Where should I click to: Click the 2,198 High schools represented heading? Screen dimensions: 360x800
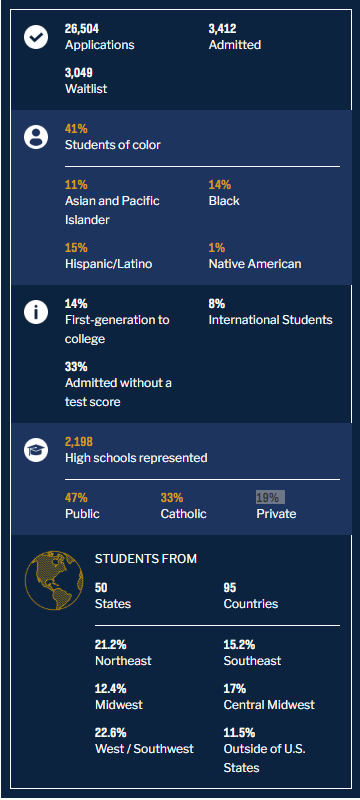[x=136, y=450]
